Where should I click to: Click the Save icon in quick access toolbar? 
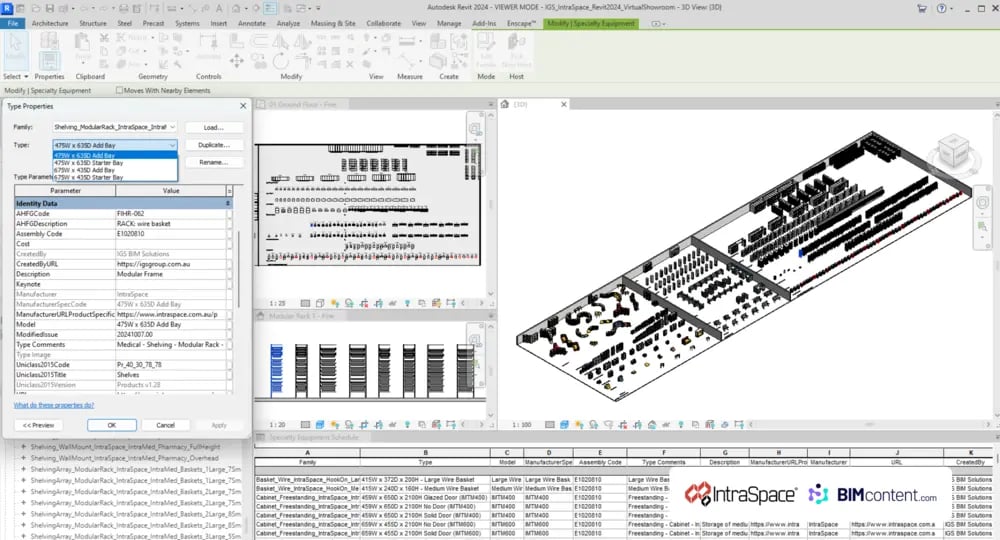coord(49,8)
